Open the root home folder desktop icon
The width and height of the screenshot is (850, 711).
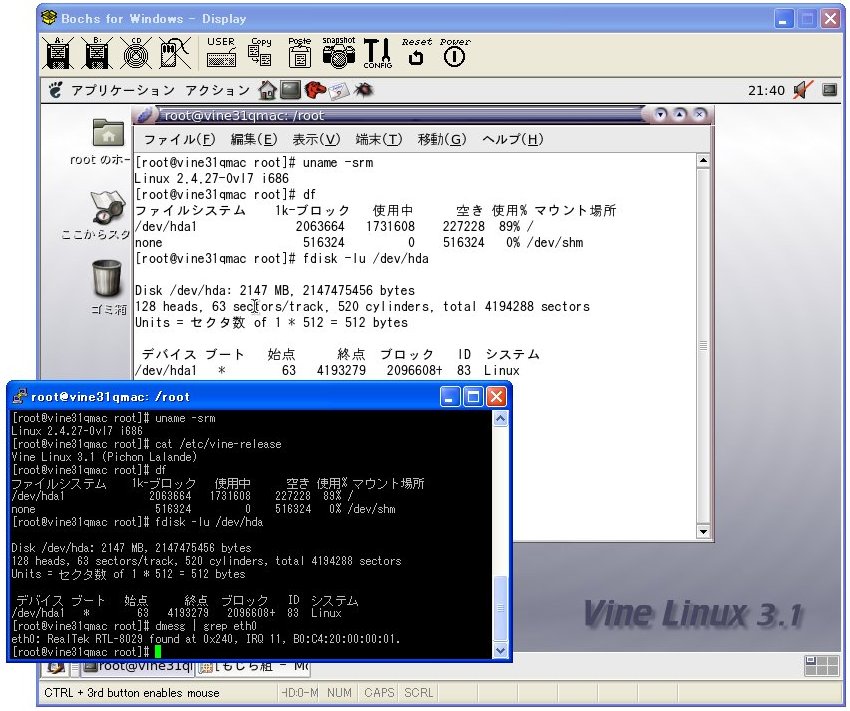[108, 133]
